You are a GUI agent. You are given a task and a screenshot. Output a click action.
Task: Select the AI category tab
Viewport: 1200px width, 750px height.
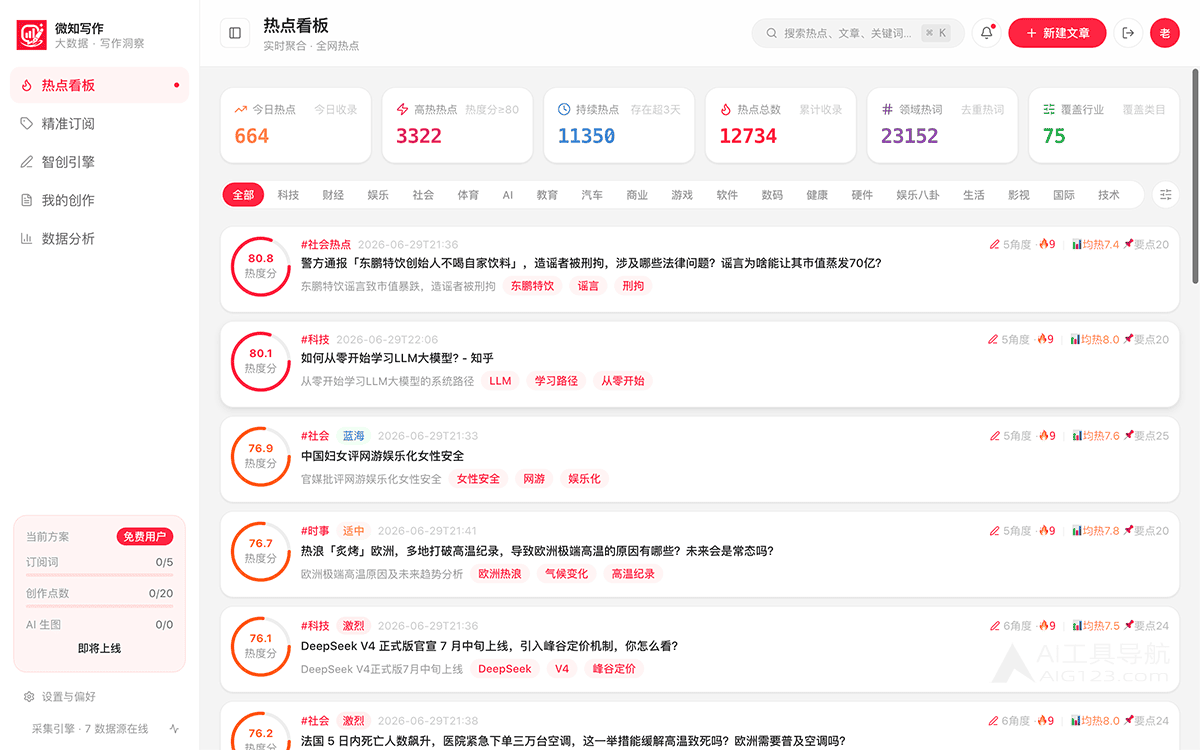click(x=508, y=195)
